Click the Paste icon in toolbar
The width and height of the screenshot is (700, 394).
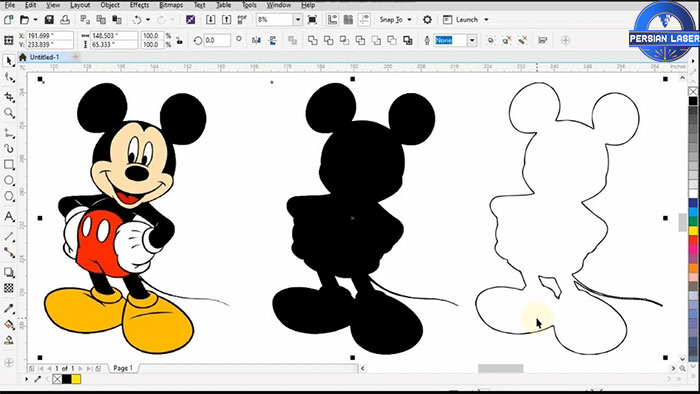click(x=117, y=20)
